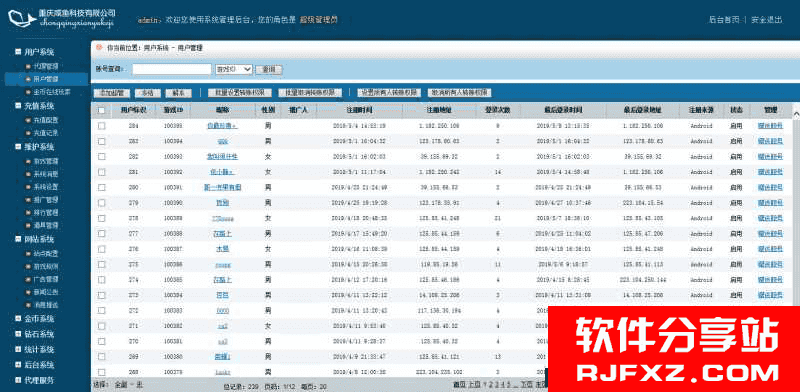Open the first item under 用户系统
Viewport: 800px width, 392px height.
[x=45, y=66]
